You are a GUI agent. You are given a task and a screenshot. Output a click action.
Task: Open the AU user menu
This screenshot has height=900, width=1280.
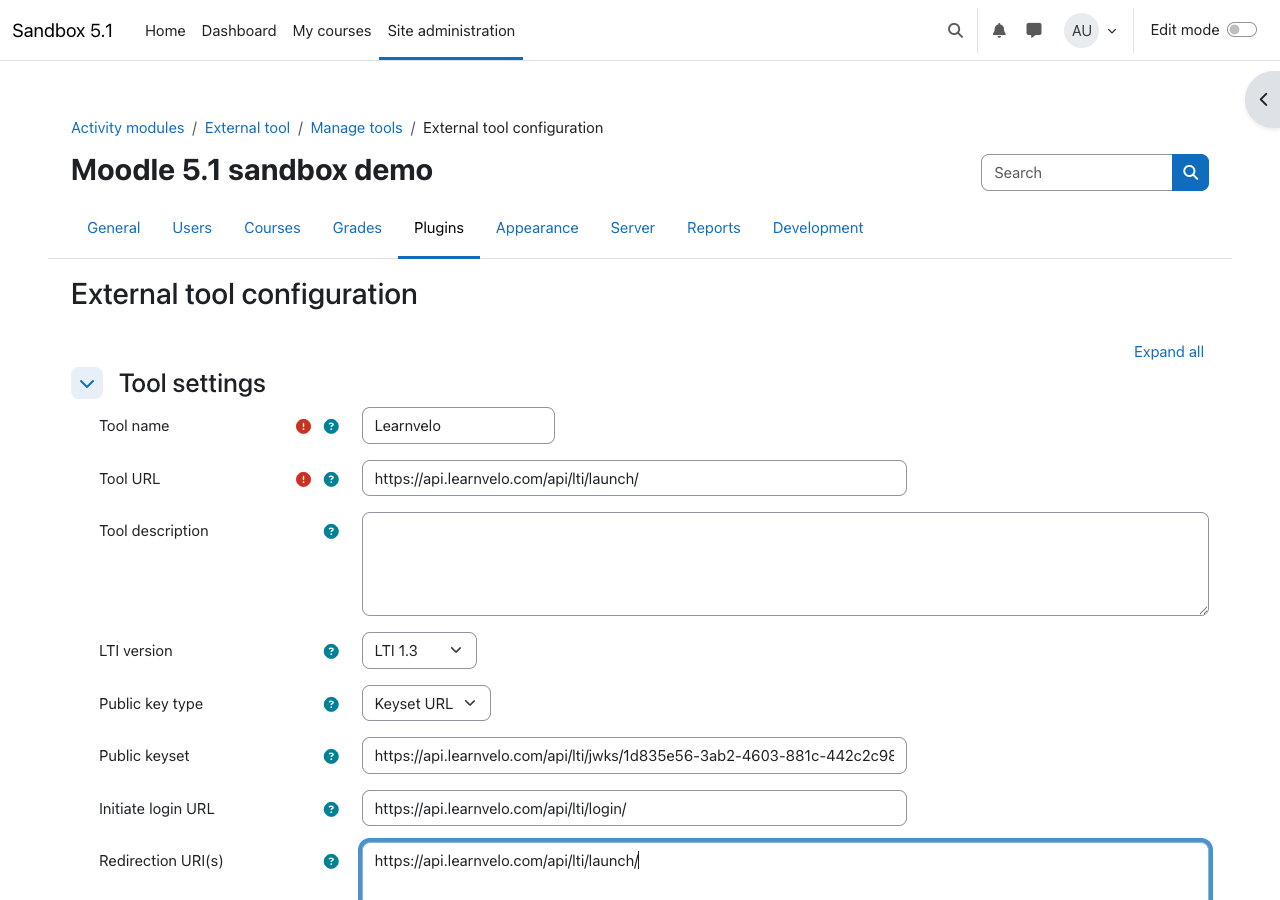[x=1090, y=30]
